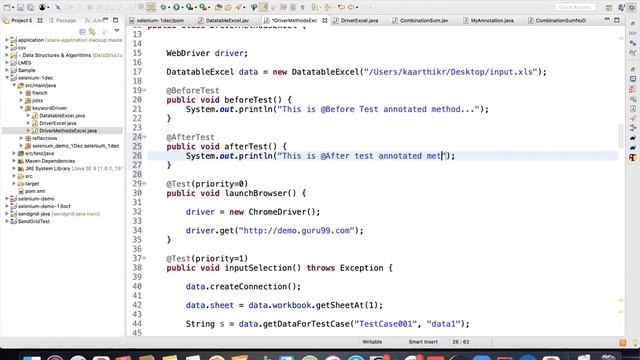Expand the csv project node
Image resolution: width=640 pixels, height=360 pixels.
coord(7,47)
